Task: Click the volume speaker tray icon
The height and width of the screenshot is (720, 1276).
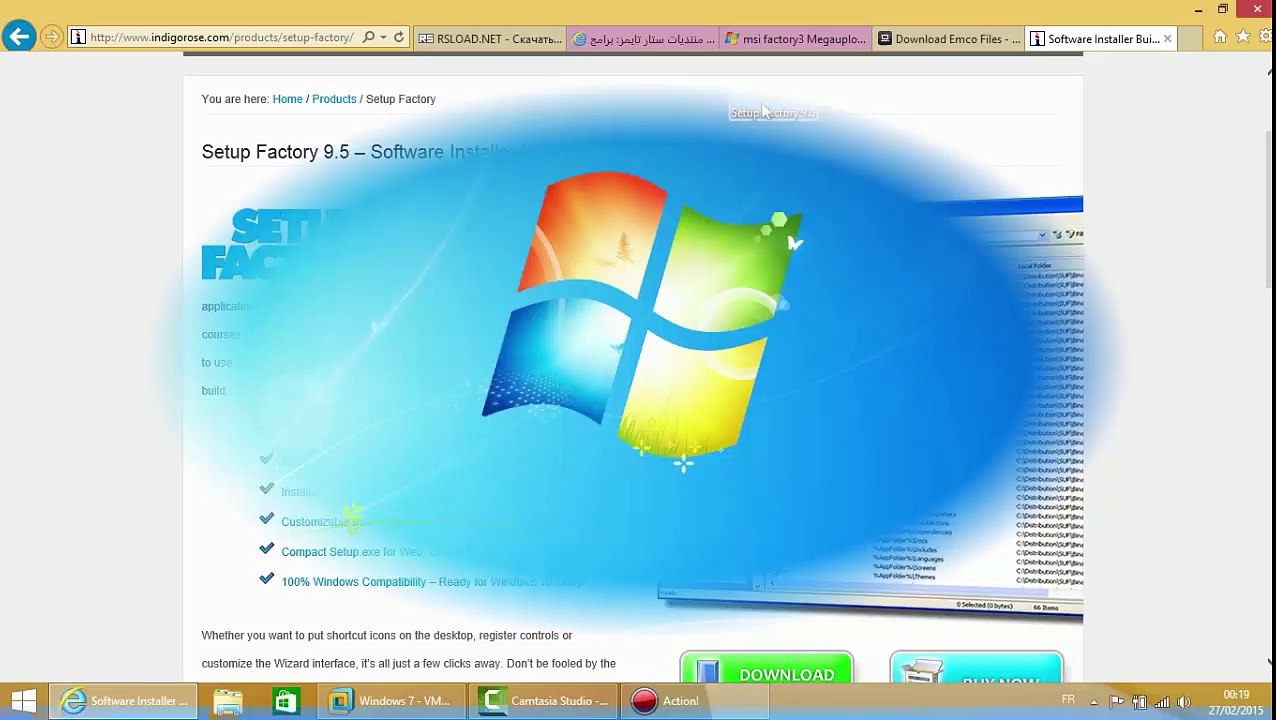Action: (1184, 702)
